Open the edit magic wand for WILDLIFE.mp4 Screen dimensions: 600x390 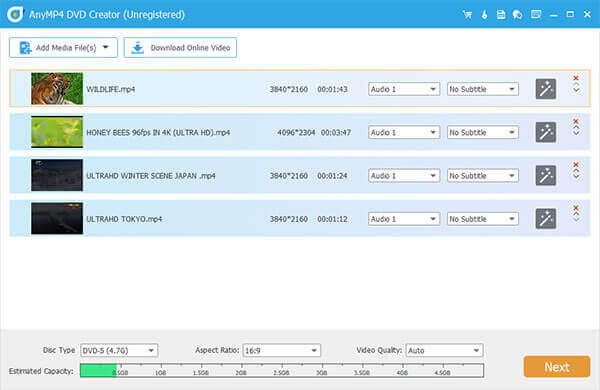(546, 89)
